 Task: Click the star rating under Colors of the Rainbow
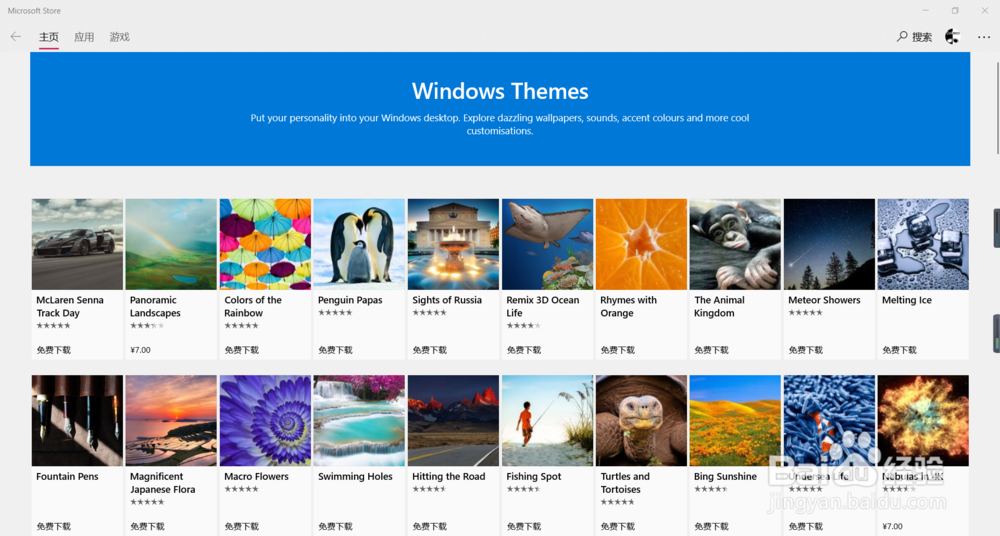(x=241, y=325)
